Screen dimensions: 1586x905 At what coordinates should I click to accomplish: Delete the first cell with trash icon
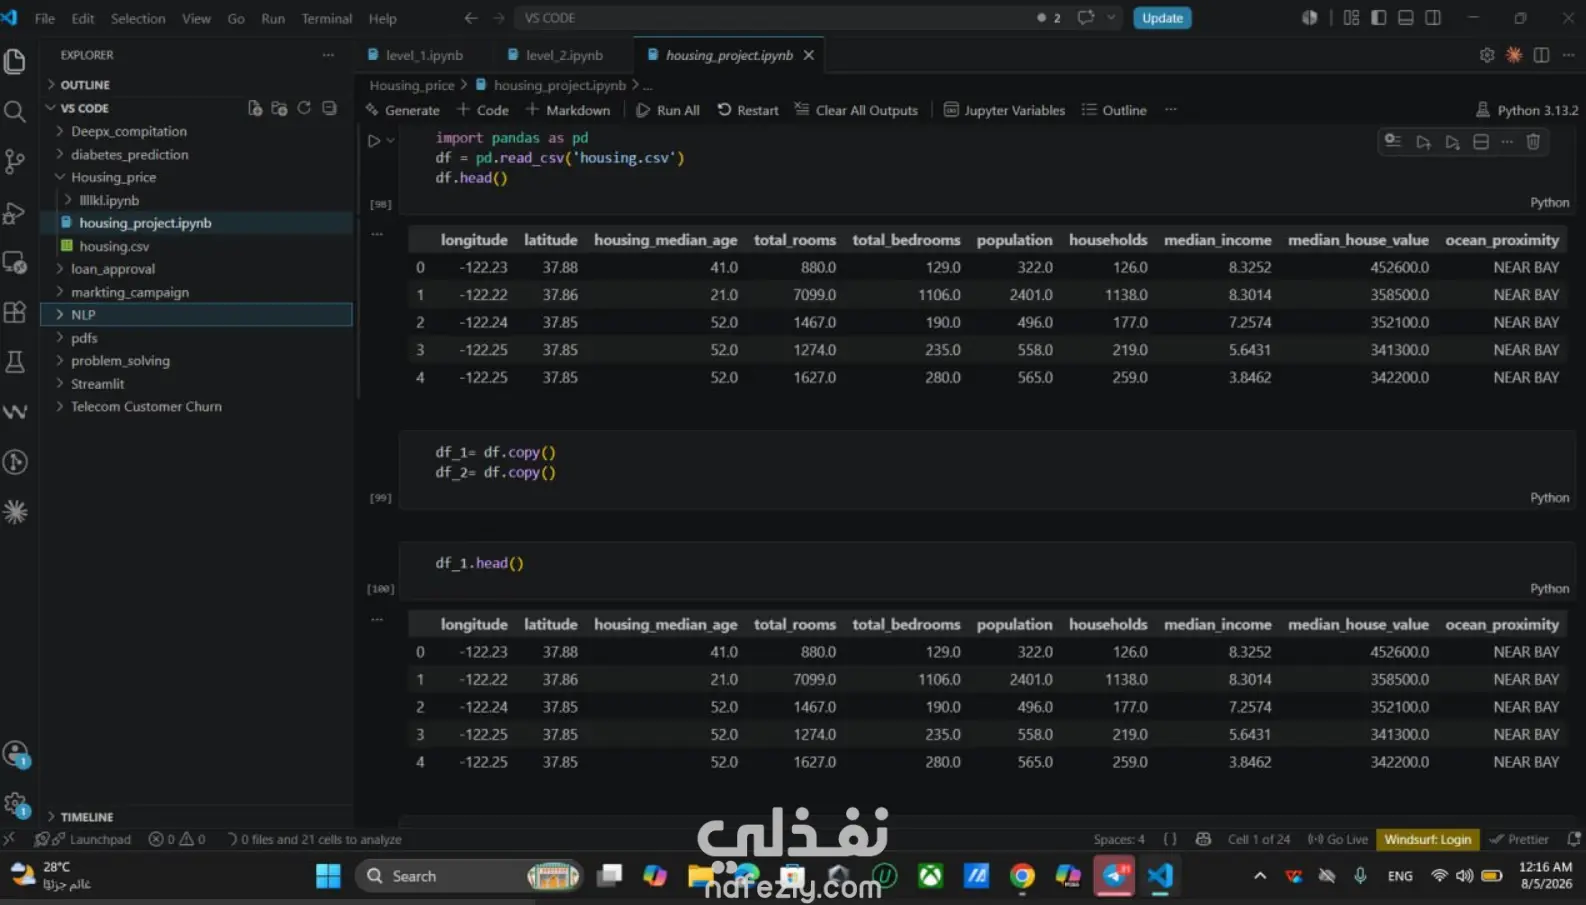(1533, 142)
